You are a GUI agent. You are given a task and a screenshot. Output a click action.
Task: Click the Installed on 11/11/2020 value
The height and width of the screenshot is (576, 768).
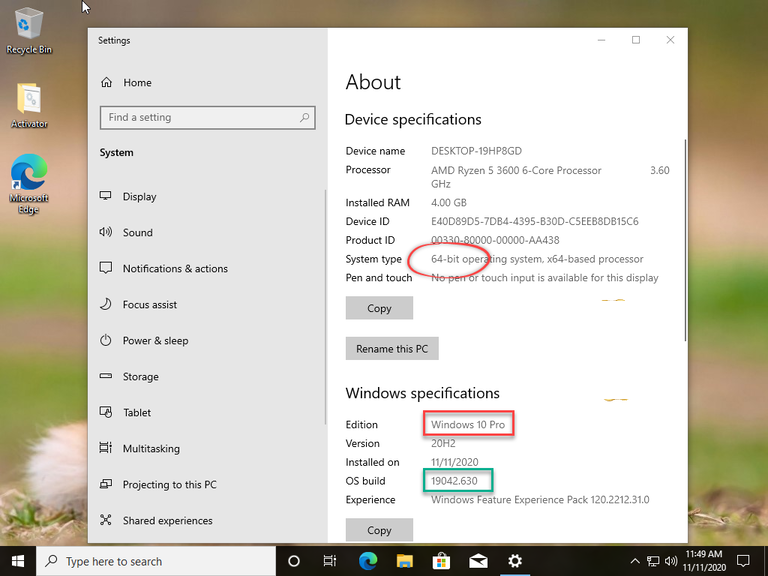[x=455, y=462]
